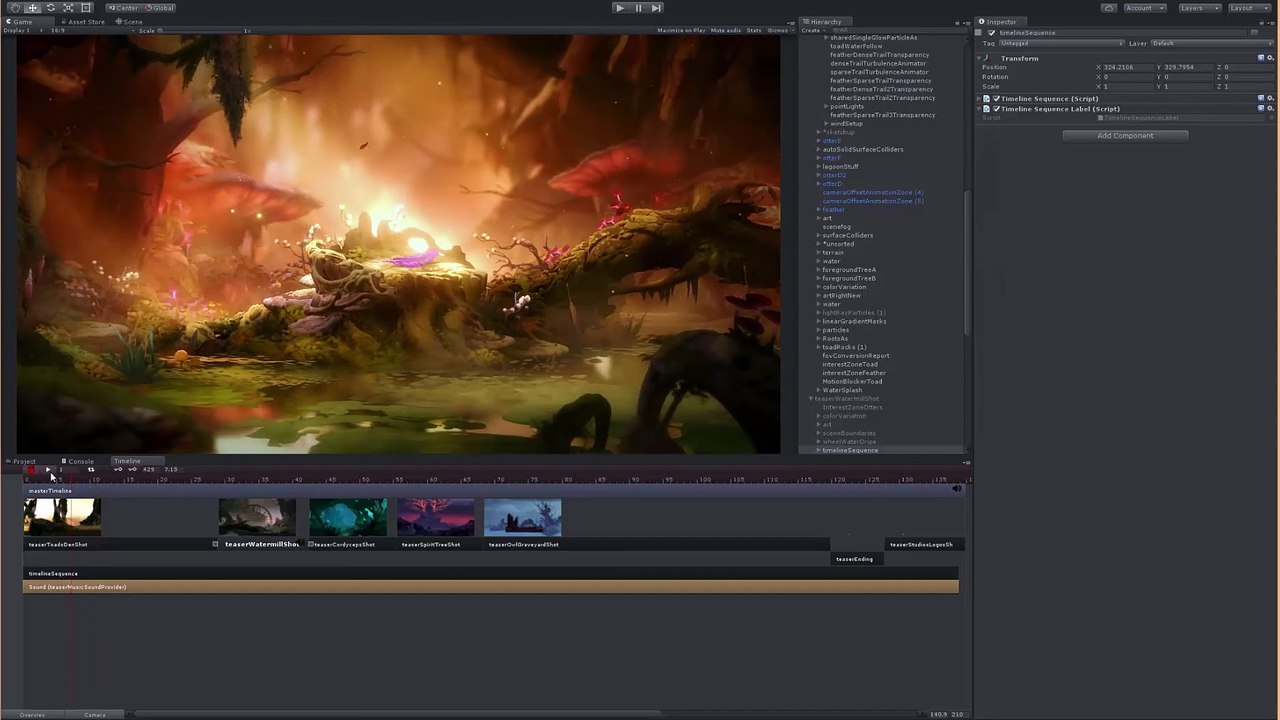This screenshot has width=1280, height=720.
Task: Toggle the Global handle rotation button
Action: (x=159, y=7)
